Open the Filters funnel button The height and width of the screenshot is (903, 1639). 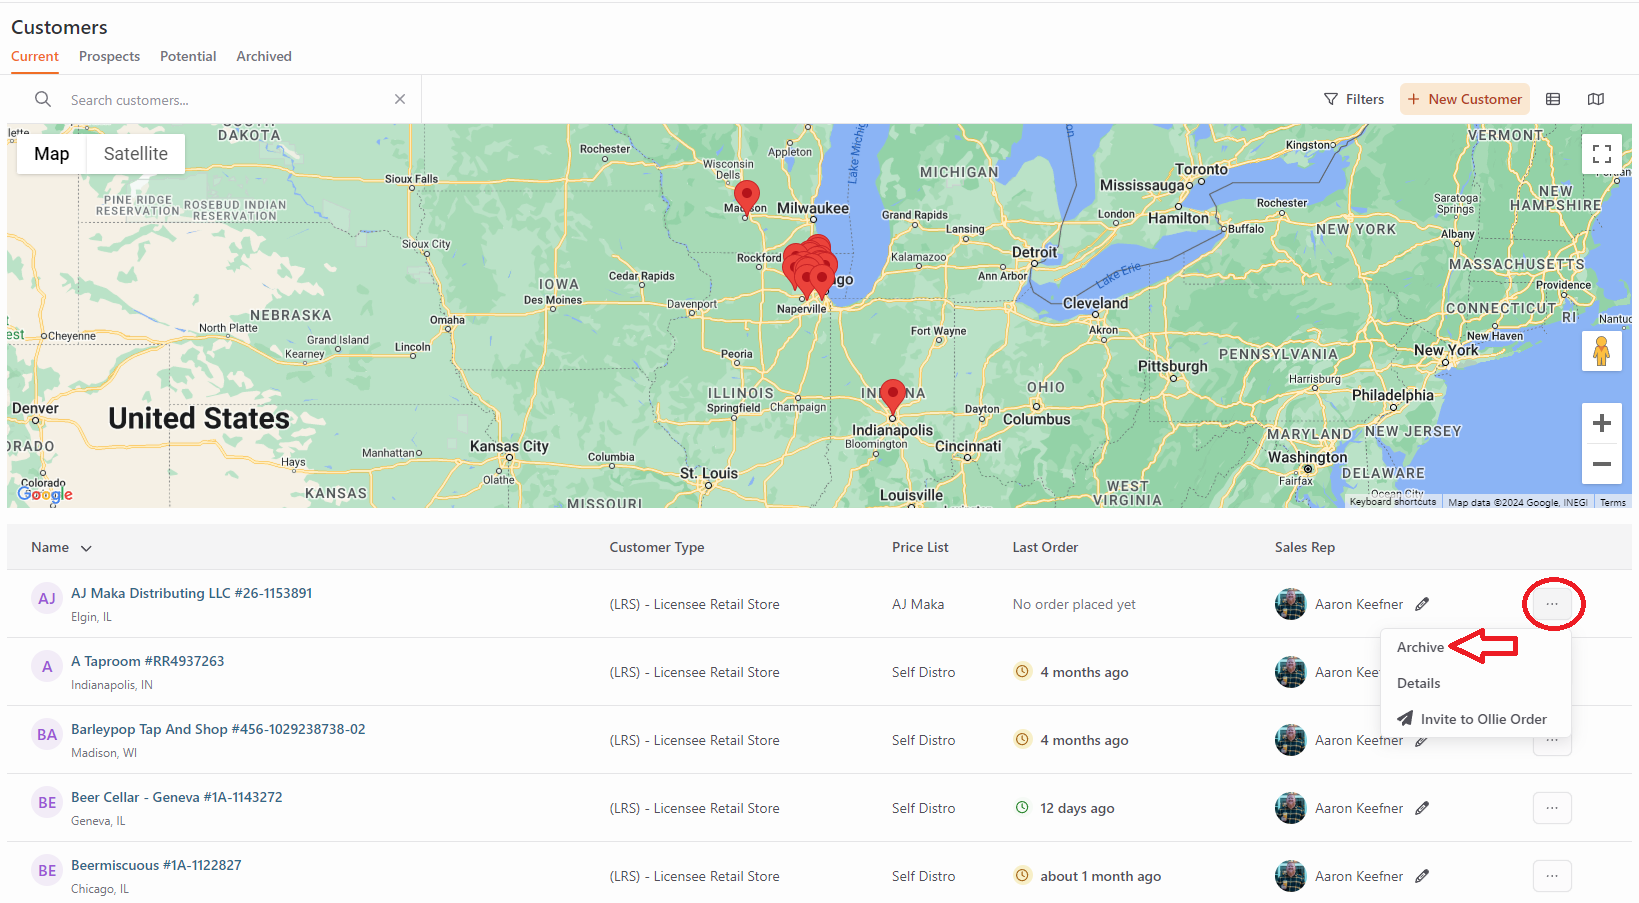pos(1354,99)
